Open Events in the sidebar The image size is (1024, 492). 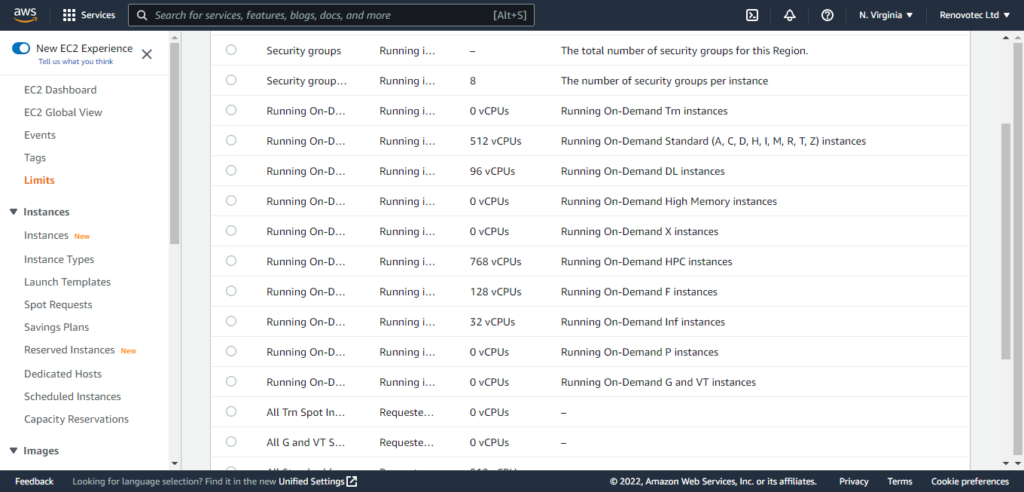tap(40, 135)
